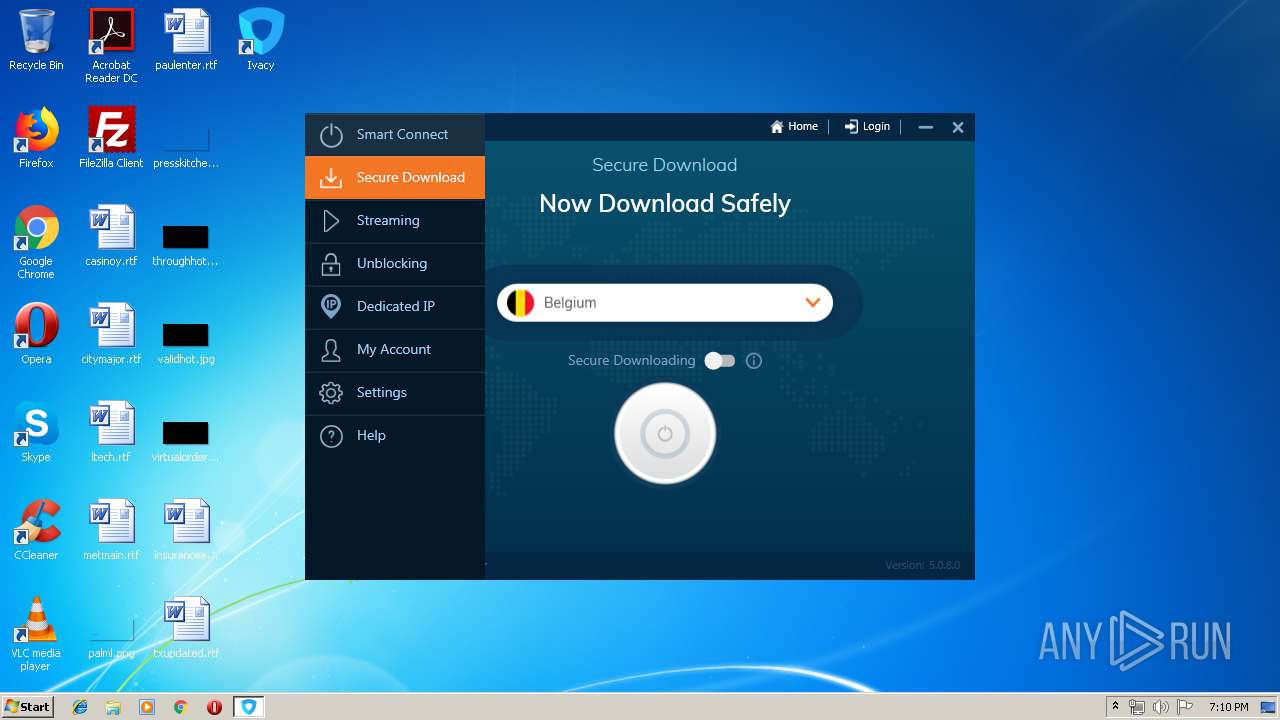This screenshot has height=720, width=1280.
Task: Click the Belgium country selection field
Action: 665,303
